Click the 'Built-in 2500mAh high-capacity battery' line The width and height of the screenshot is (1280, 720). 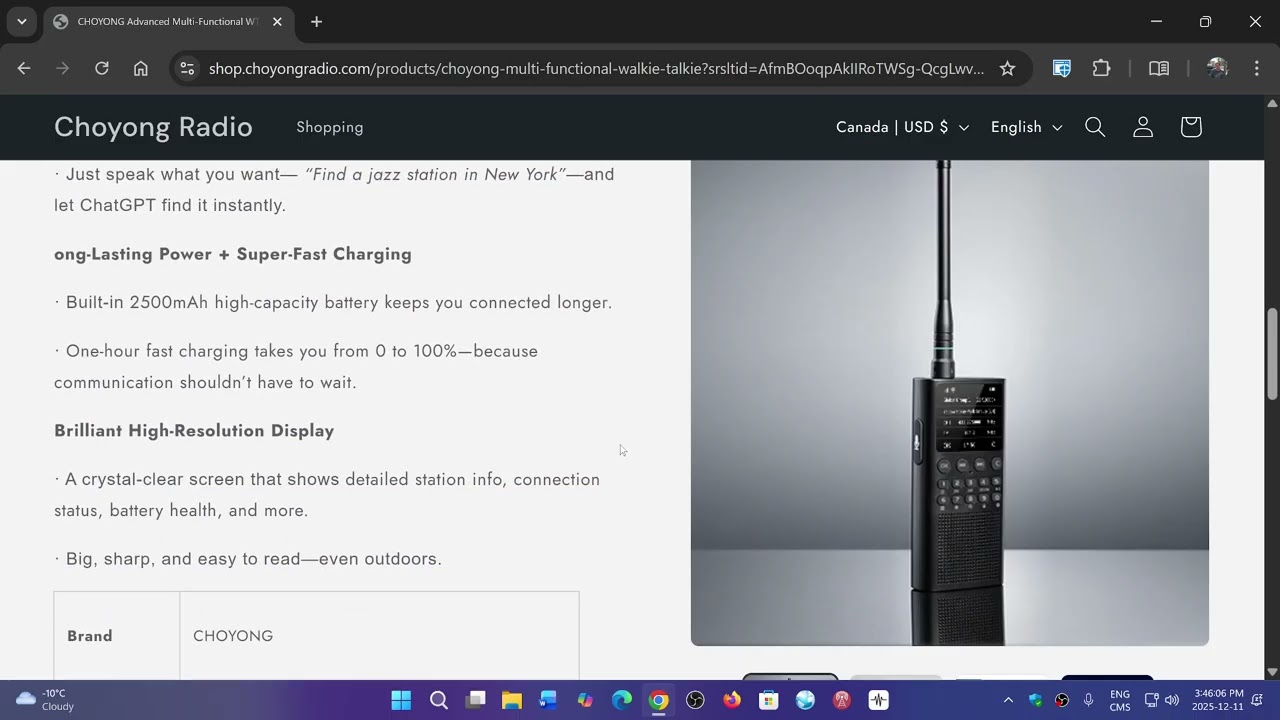tap(333, 303)
